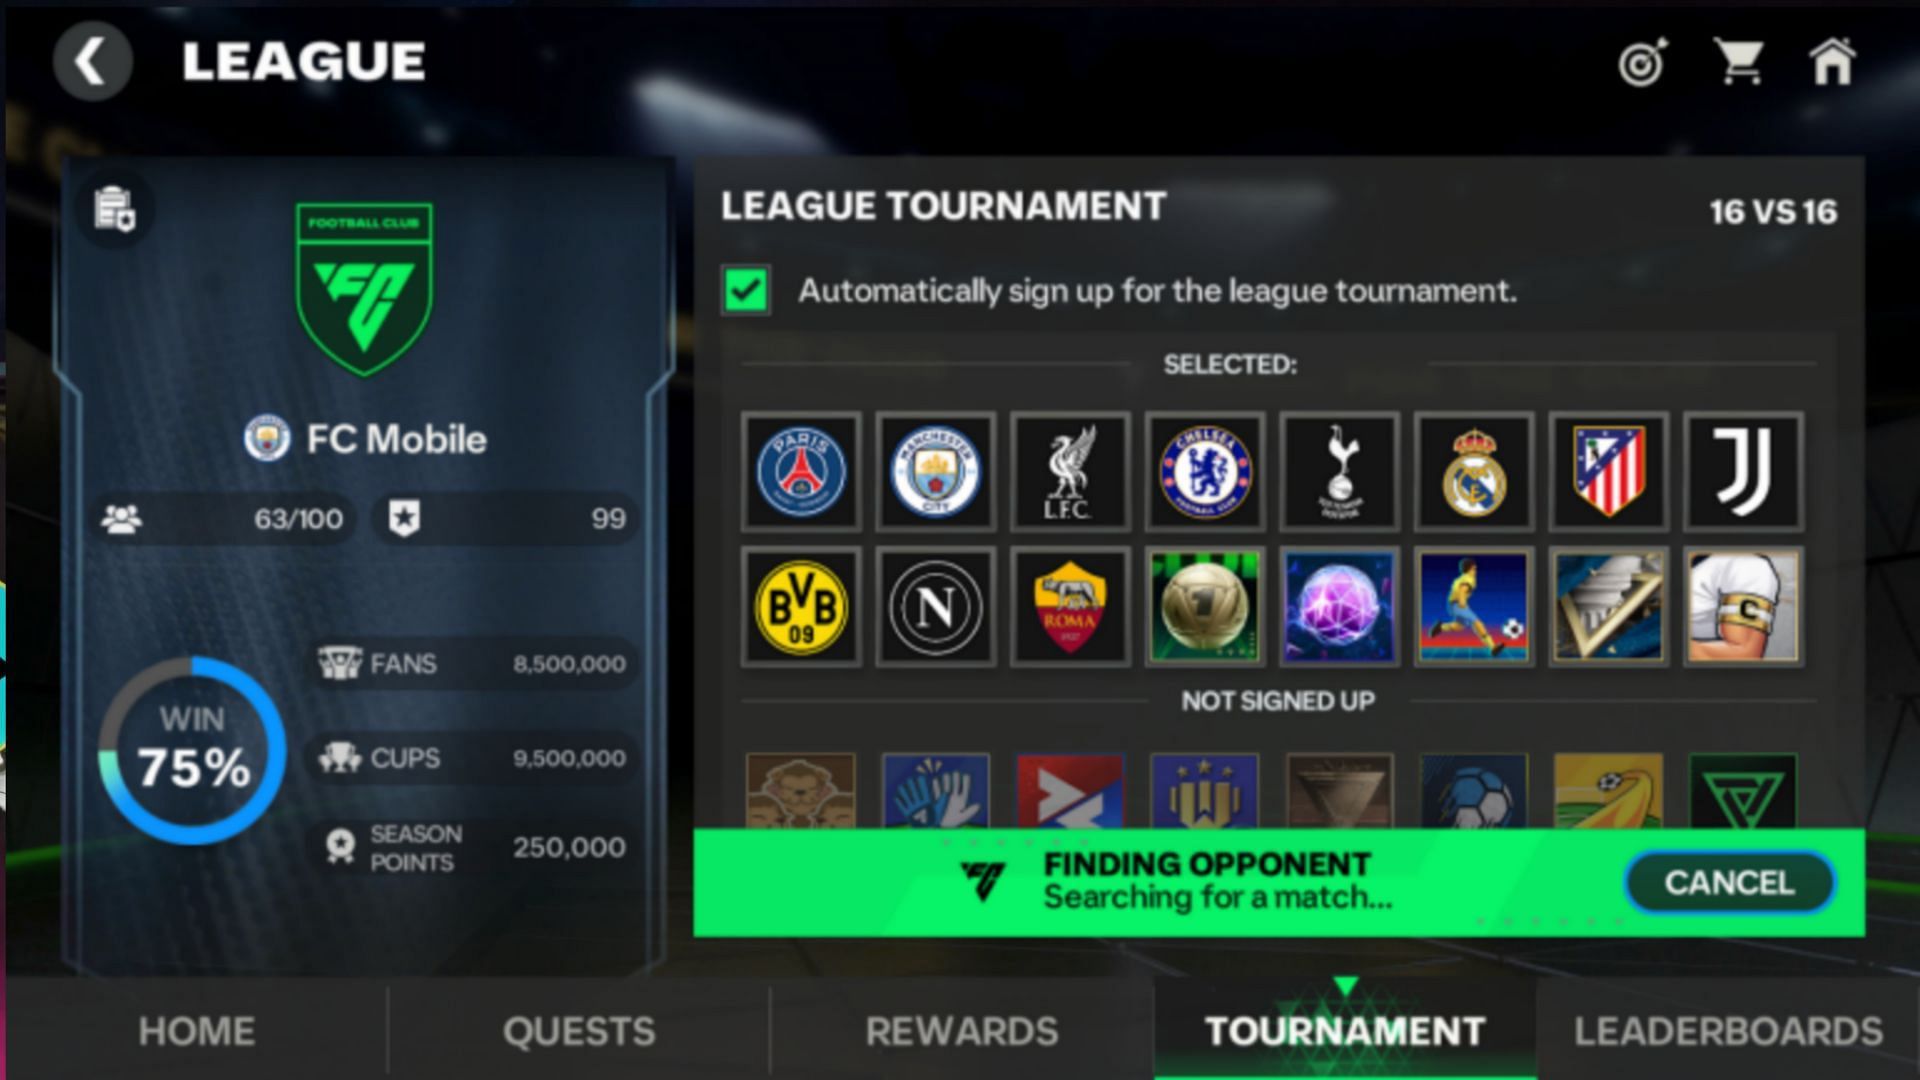The height and width of the screenshot is (1080, 1920).
Task: Enable automatic league tournament registration
Action: (x=746, y=289)
